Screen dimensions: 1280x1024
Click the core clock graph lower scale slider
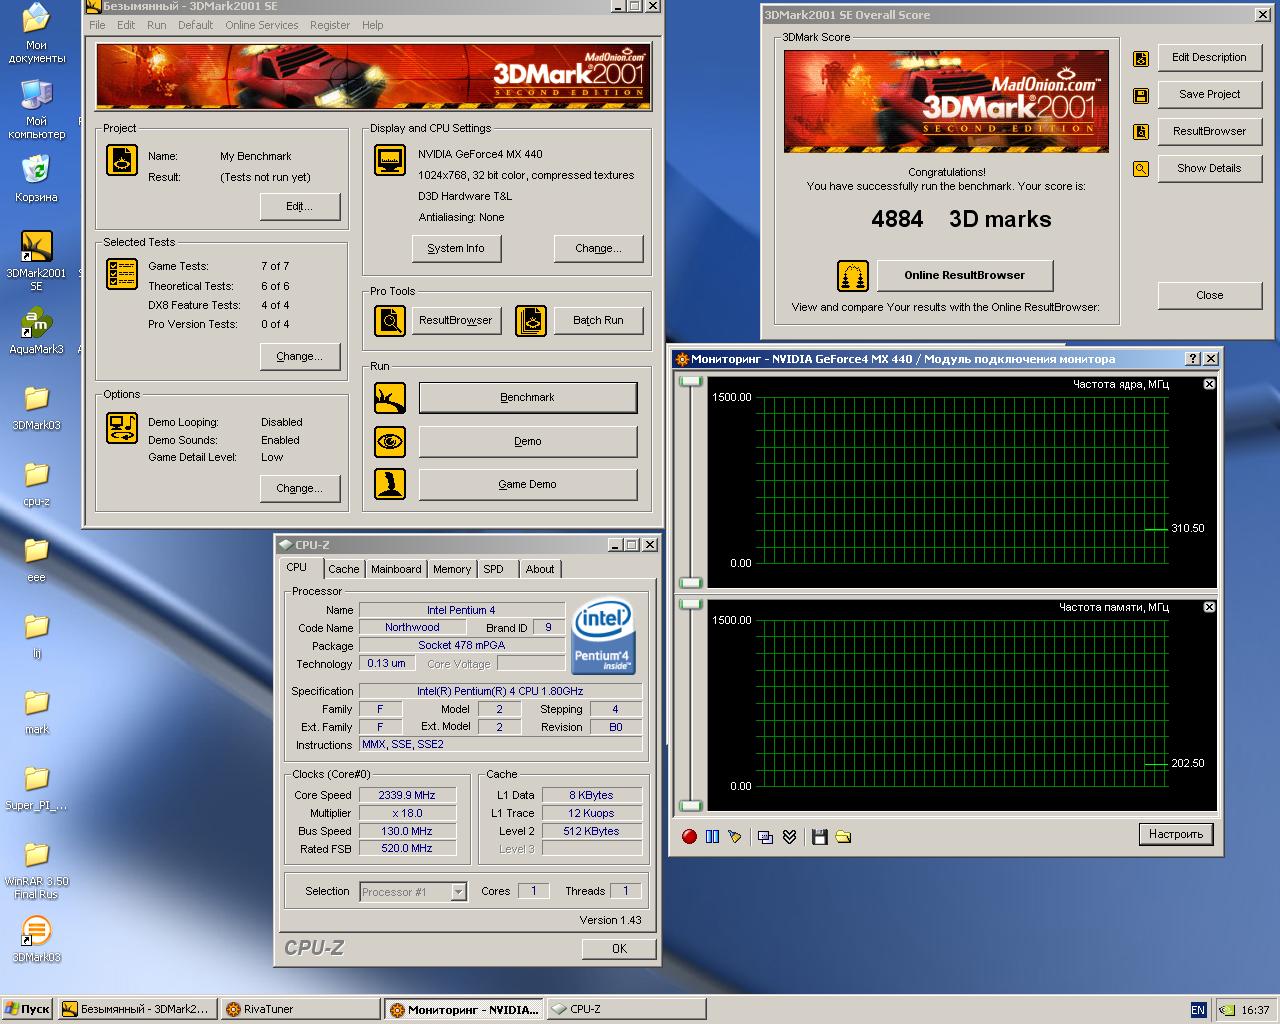click(691, 582)
